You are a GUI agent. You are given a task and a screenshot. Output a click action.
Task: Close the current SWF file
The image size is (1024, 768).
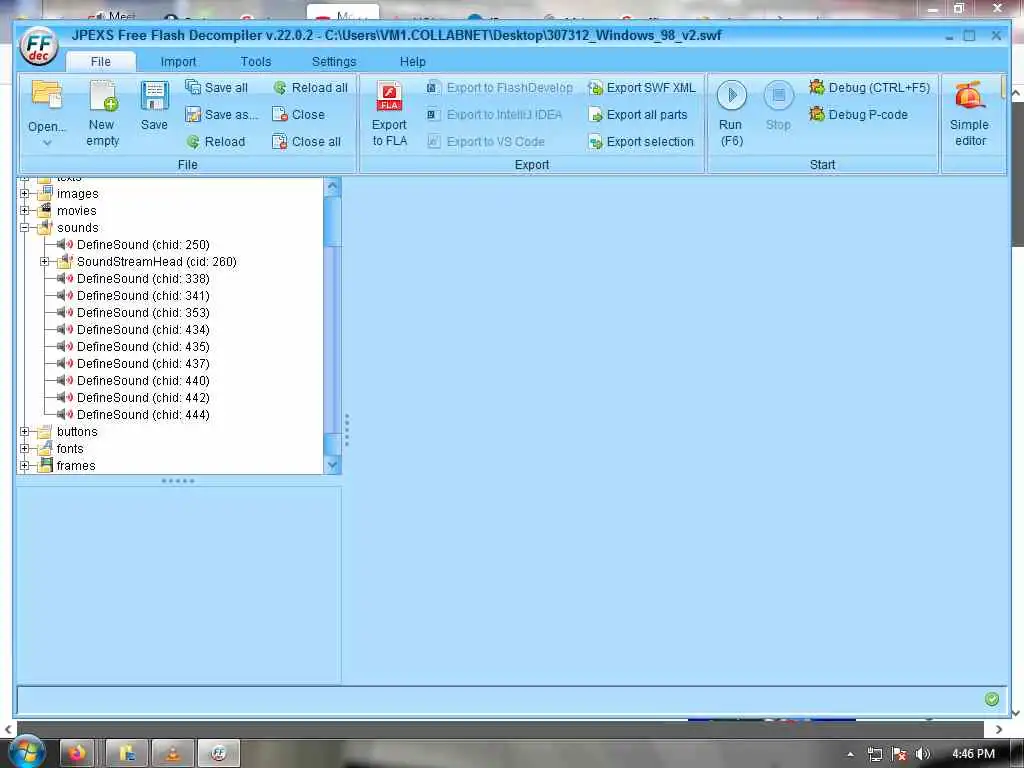coord(298,115)
